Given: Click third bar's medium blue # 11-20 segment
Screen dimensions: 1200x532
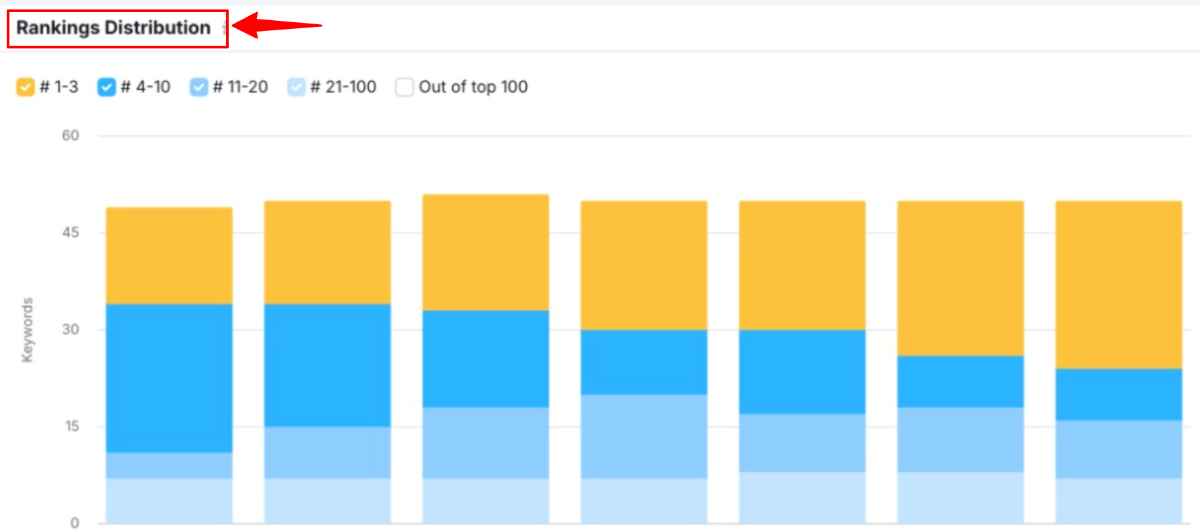Looking at the screenshot, I should (486, 442).
